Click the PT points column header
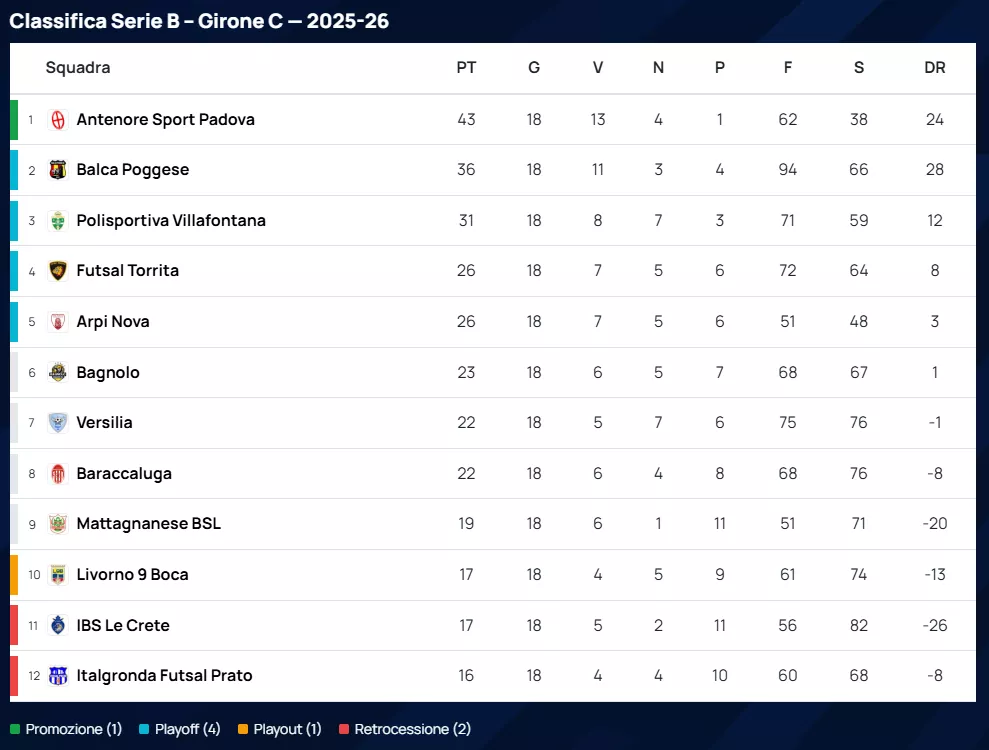 coord(466,68)
